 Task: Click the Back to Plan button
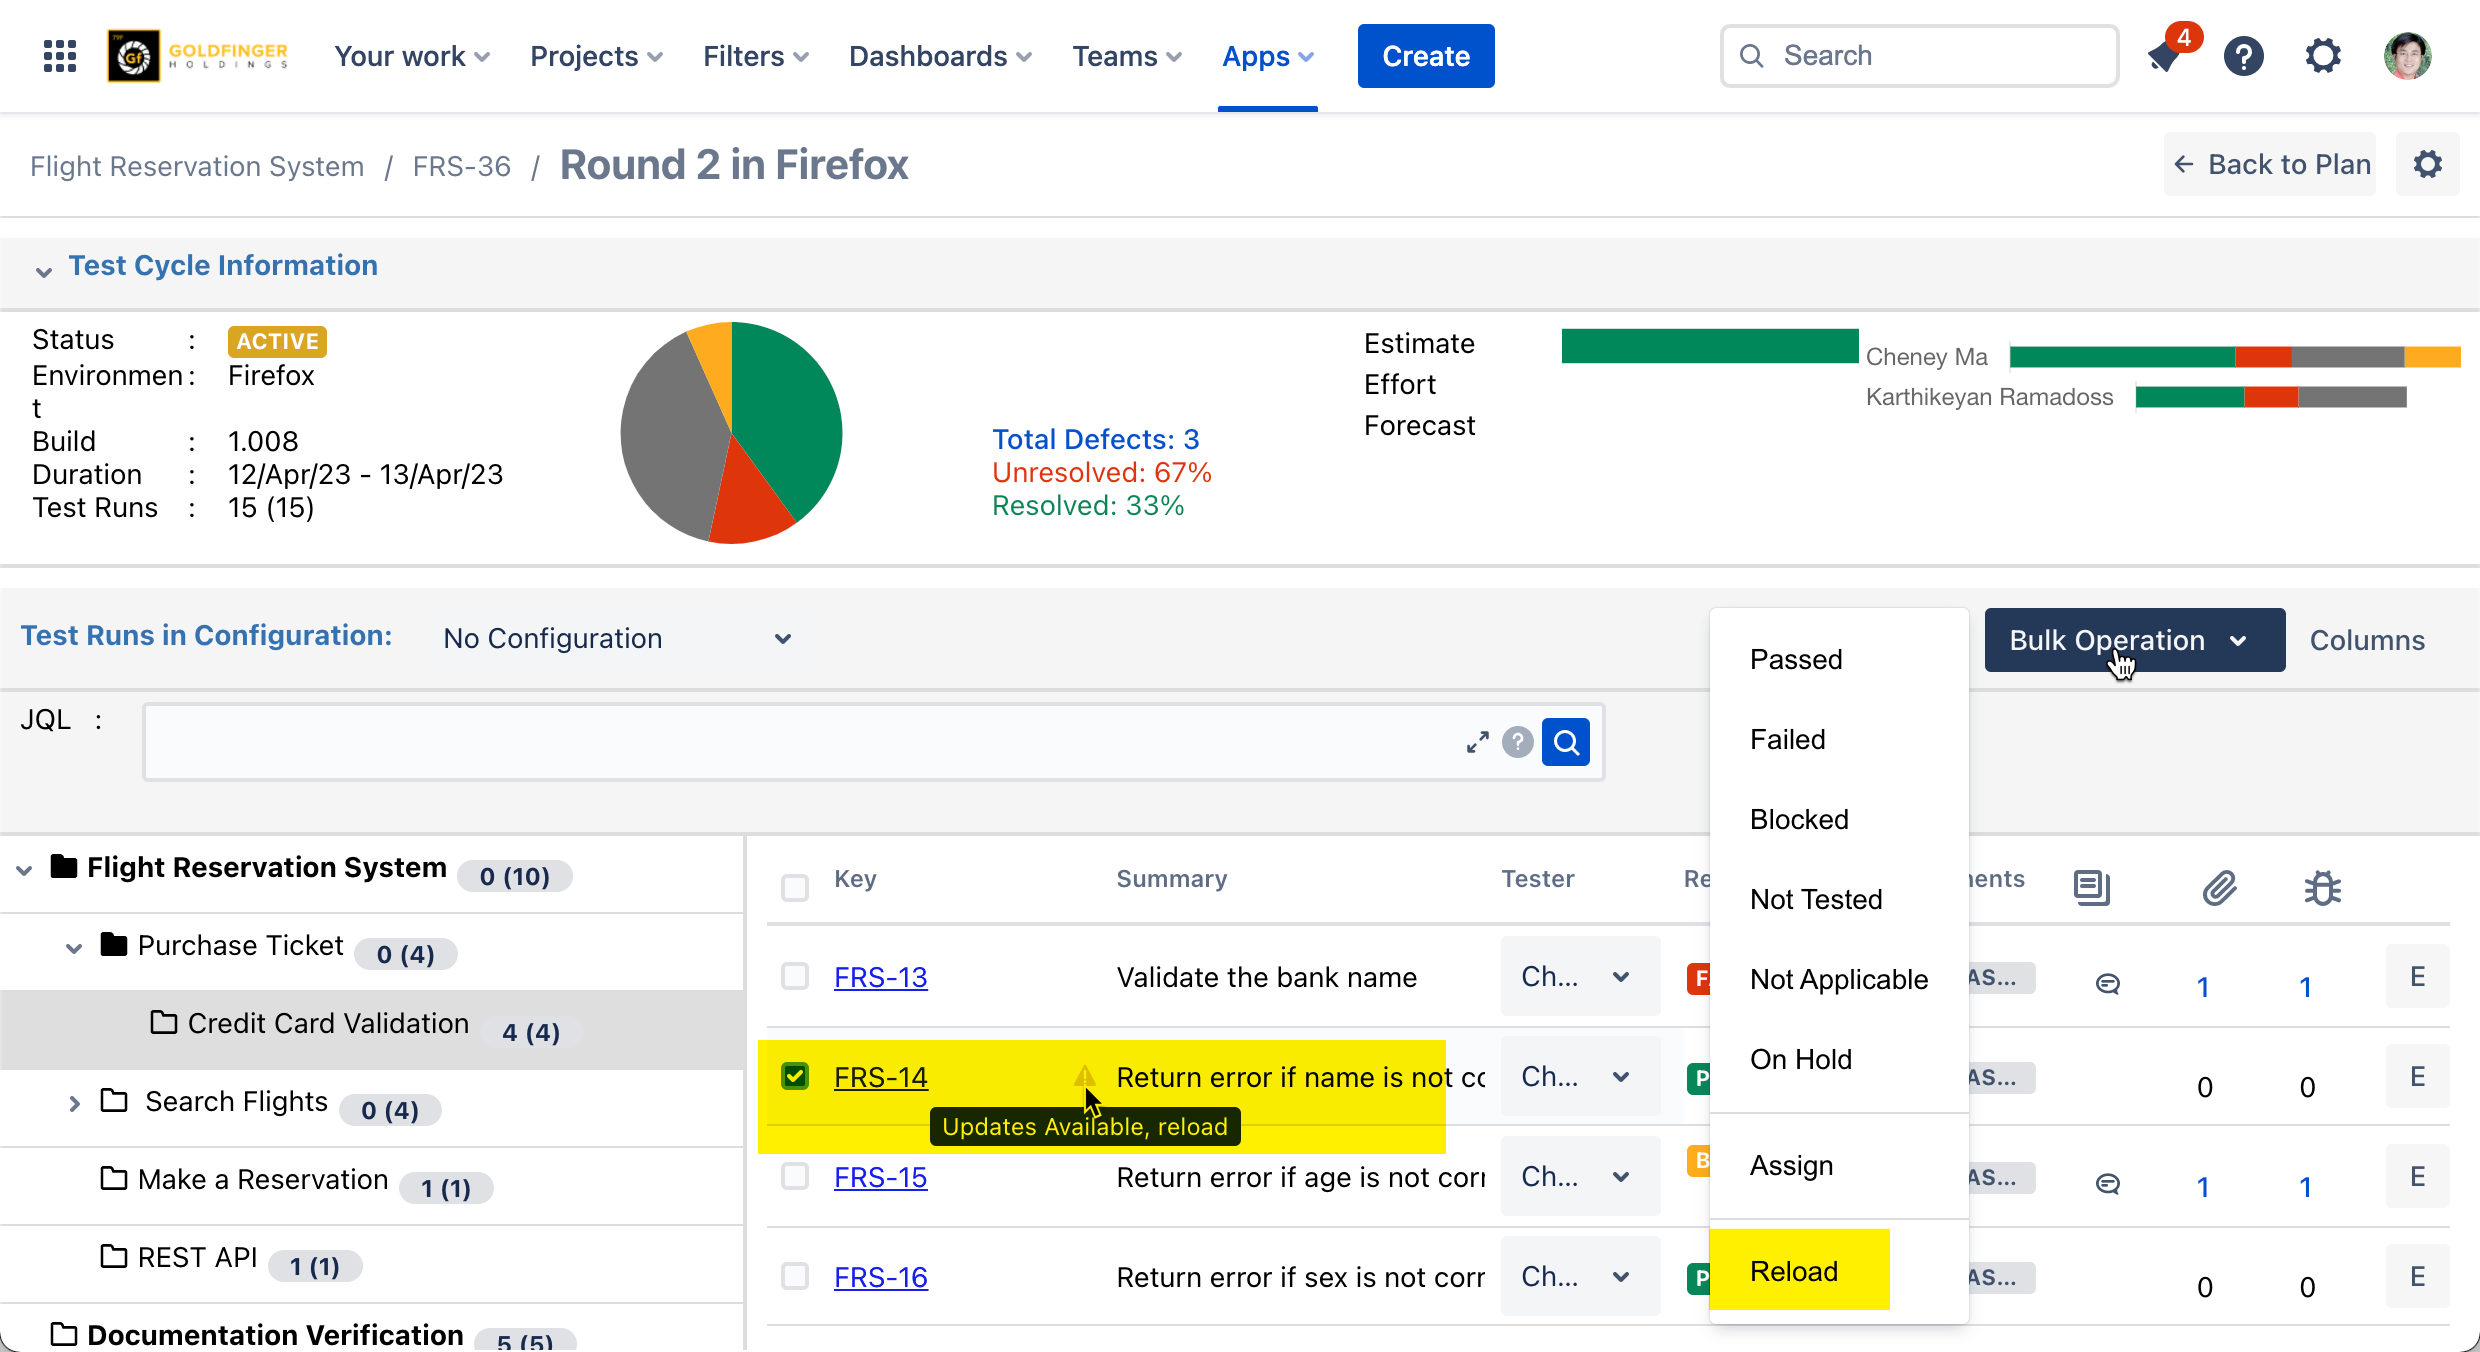[2271, 164]
